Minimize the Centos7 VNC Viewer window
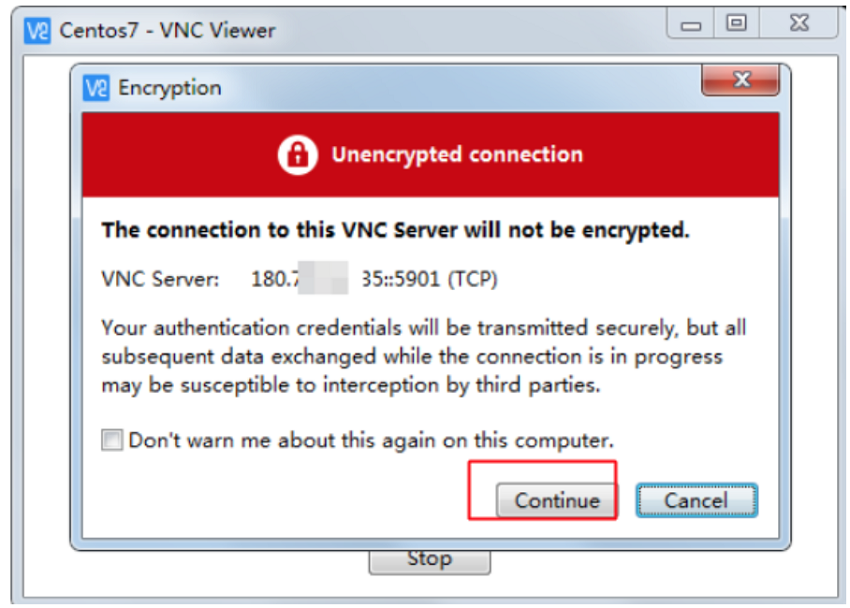This screenshot has width=850, height=608. click(x=691, y=24)
